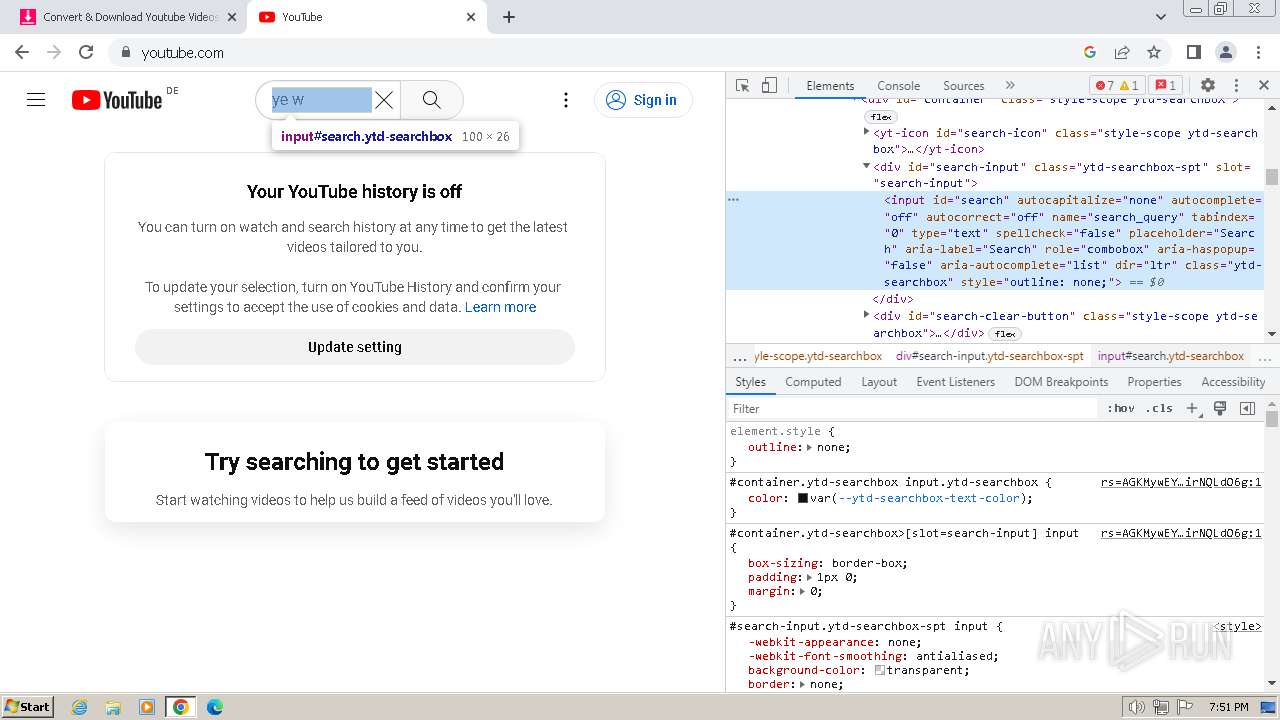Click the Sign in button
1280x720 pixels.
pos(643,100)
